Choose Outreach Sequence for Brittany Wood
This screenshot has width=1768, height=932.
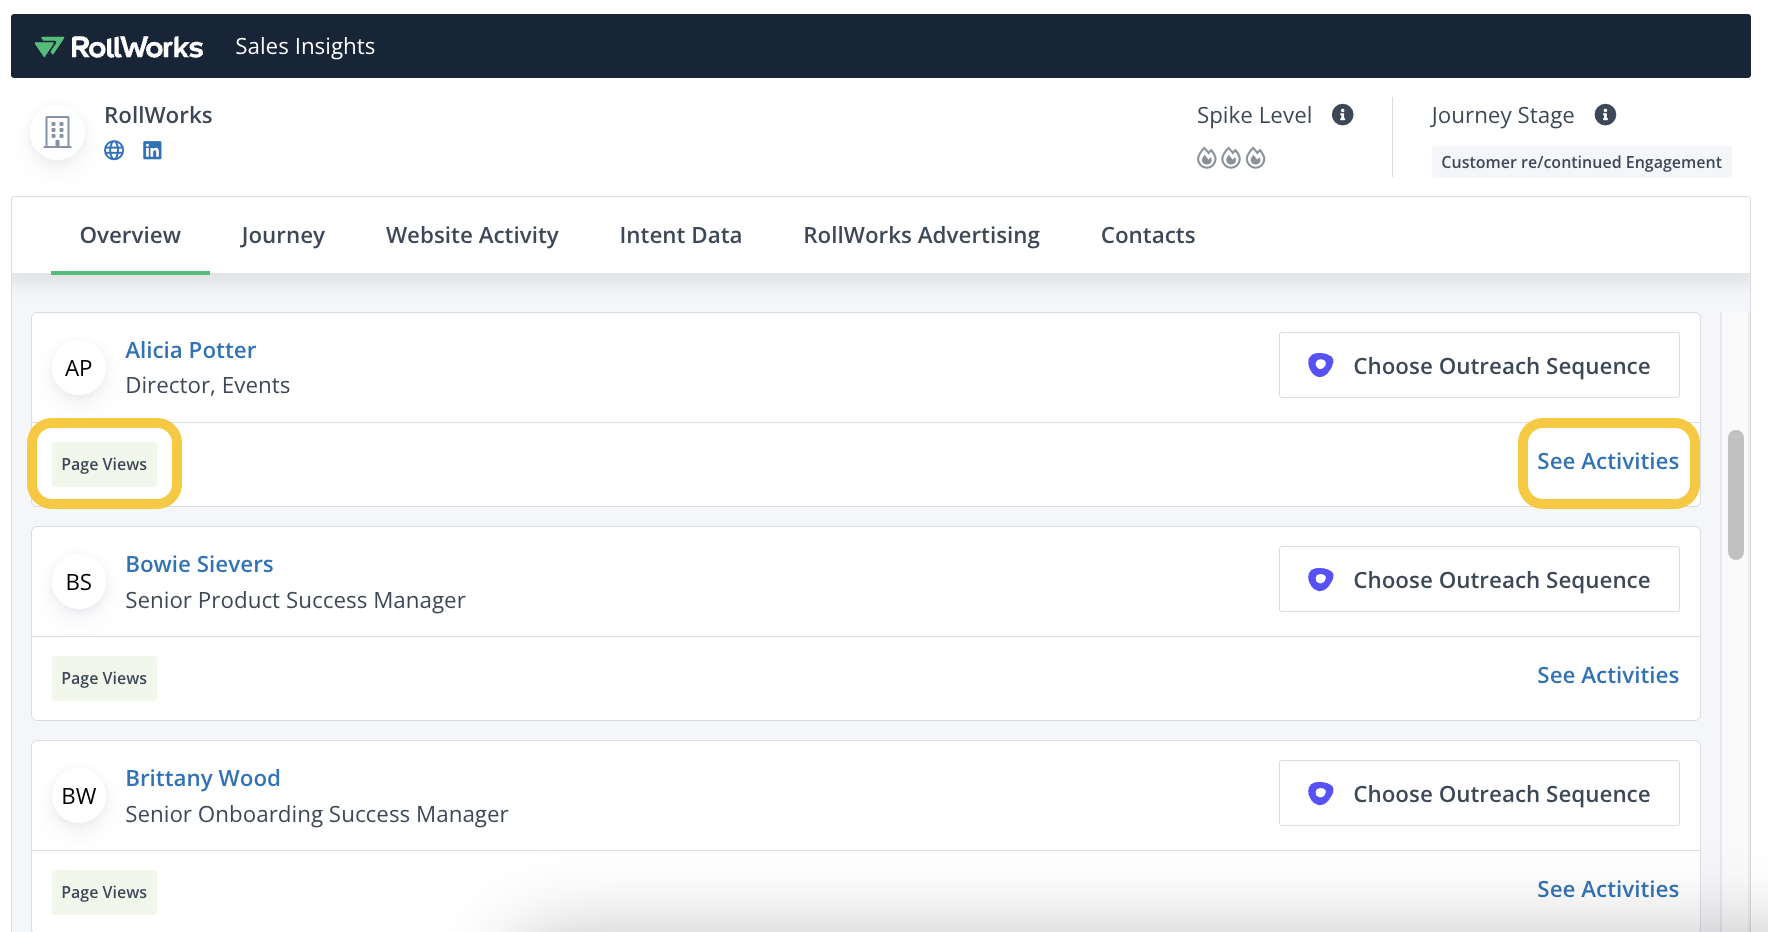(1479, 794)
